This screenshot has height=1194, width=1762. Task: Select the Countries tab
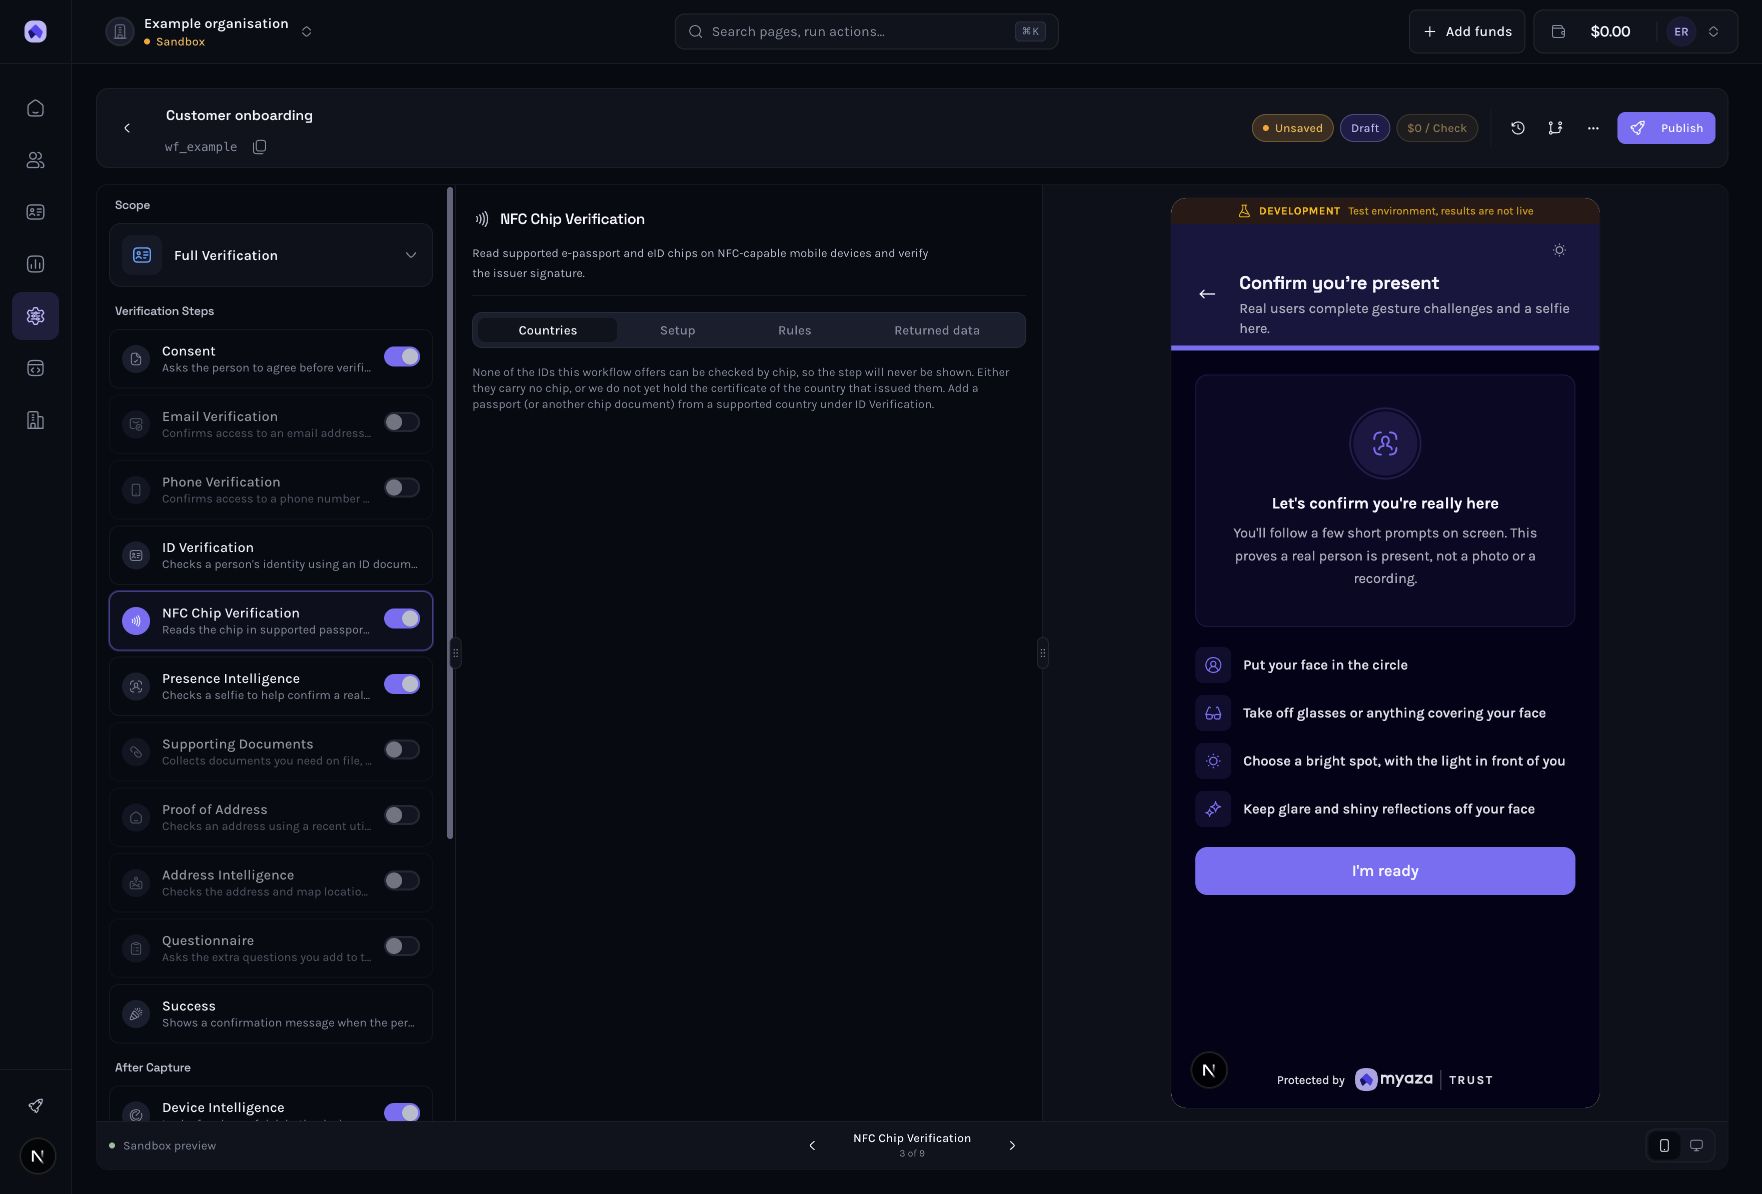coord(547,330)
